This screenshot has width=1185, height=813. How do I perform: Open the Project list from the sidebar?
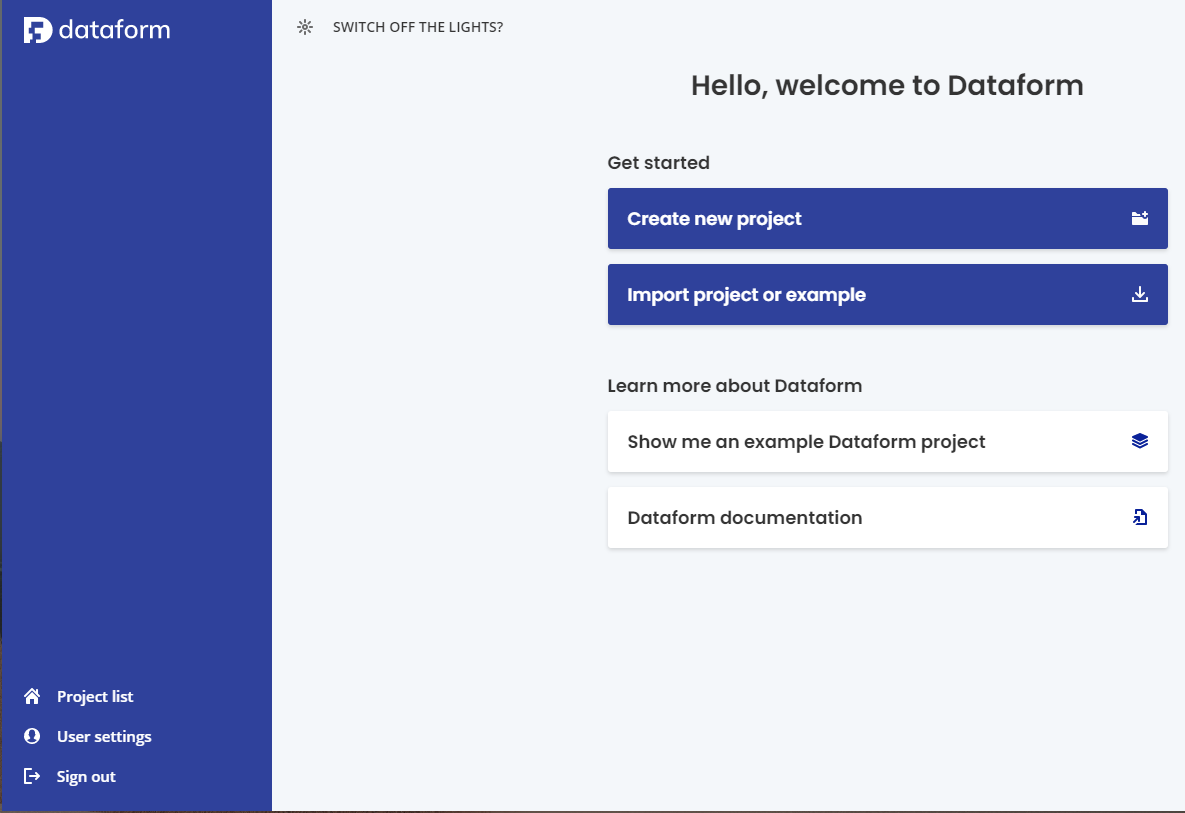(x=95, y=696)
